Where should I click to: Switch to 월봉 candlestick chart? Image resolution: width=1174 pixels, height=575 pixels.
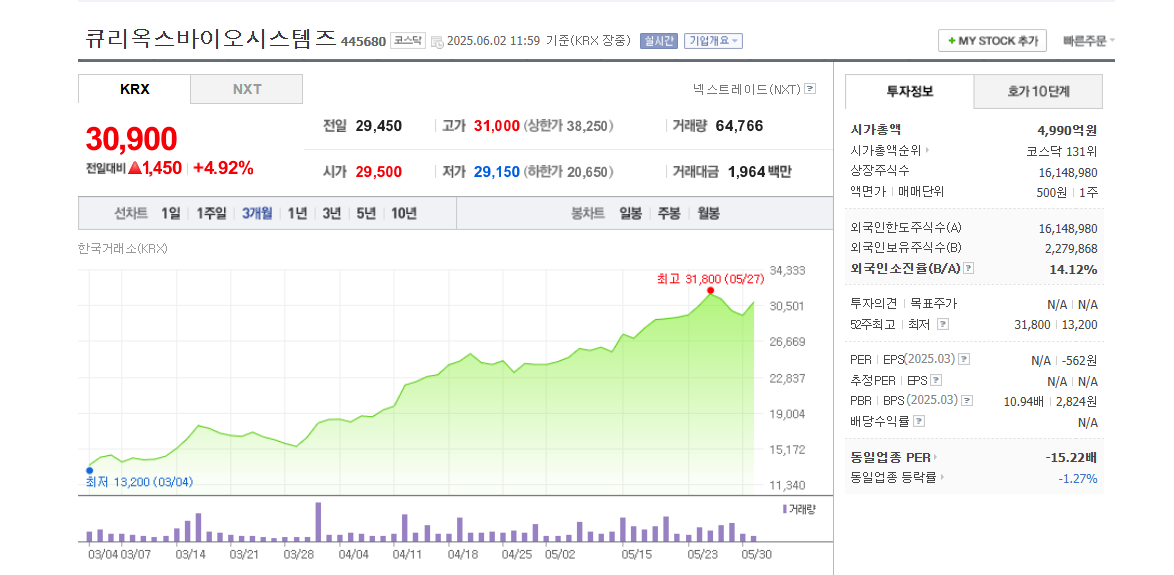pyautogui.click(x=708, y=213)
